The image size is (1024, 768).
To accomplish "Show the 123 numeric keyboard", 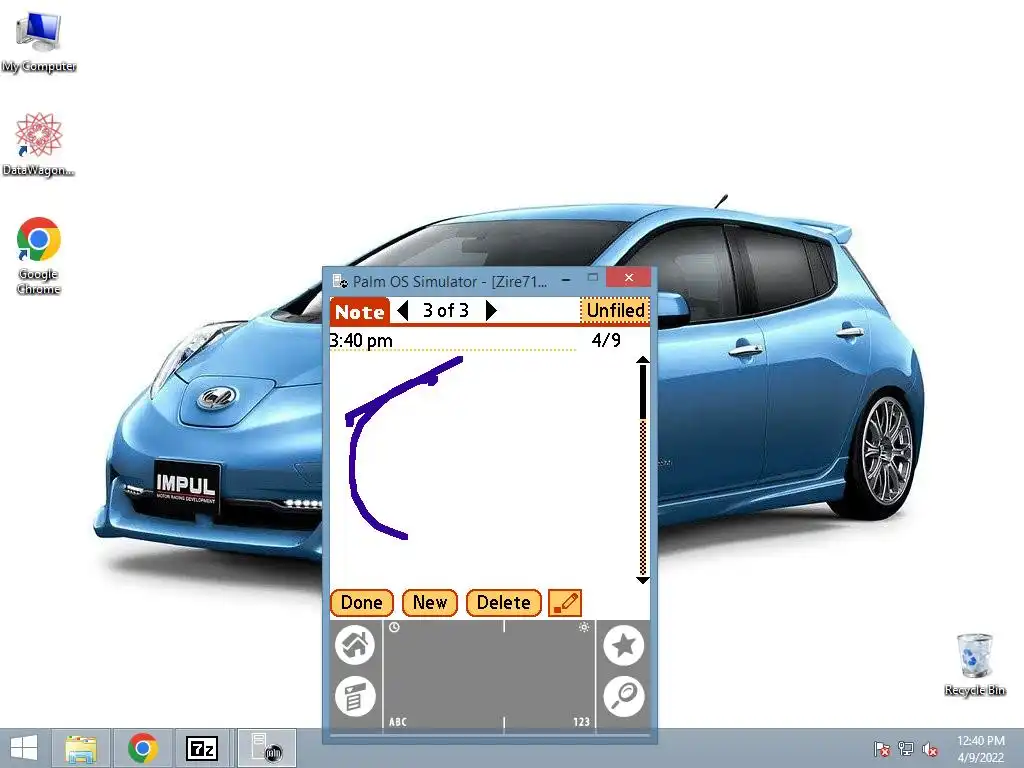I will (581, 722).
